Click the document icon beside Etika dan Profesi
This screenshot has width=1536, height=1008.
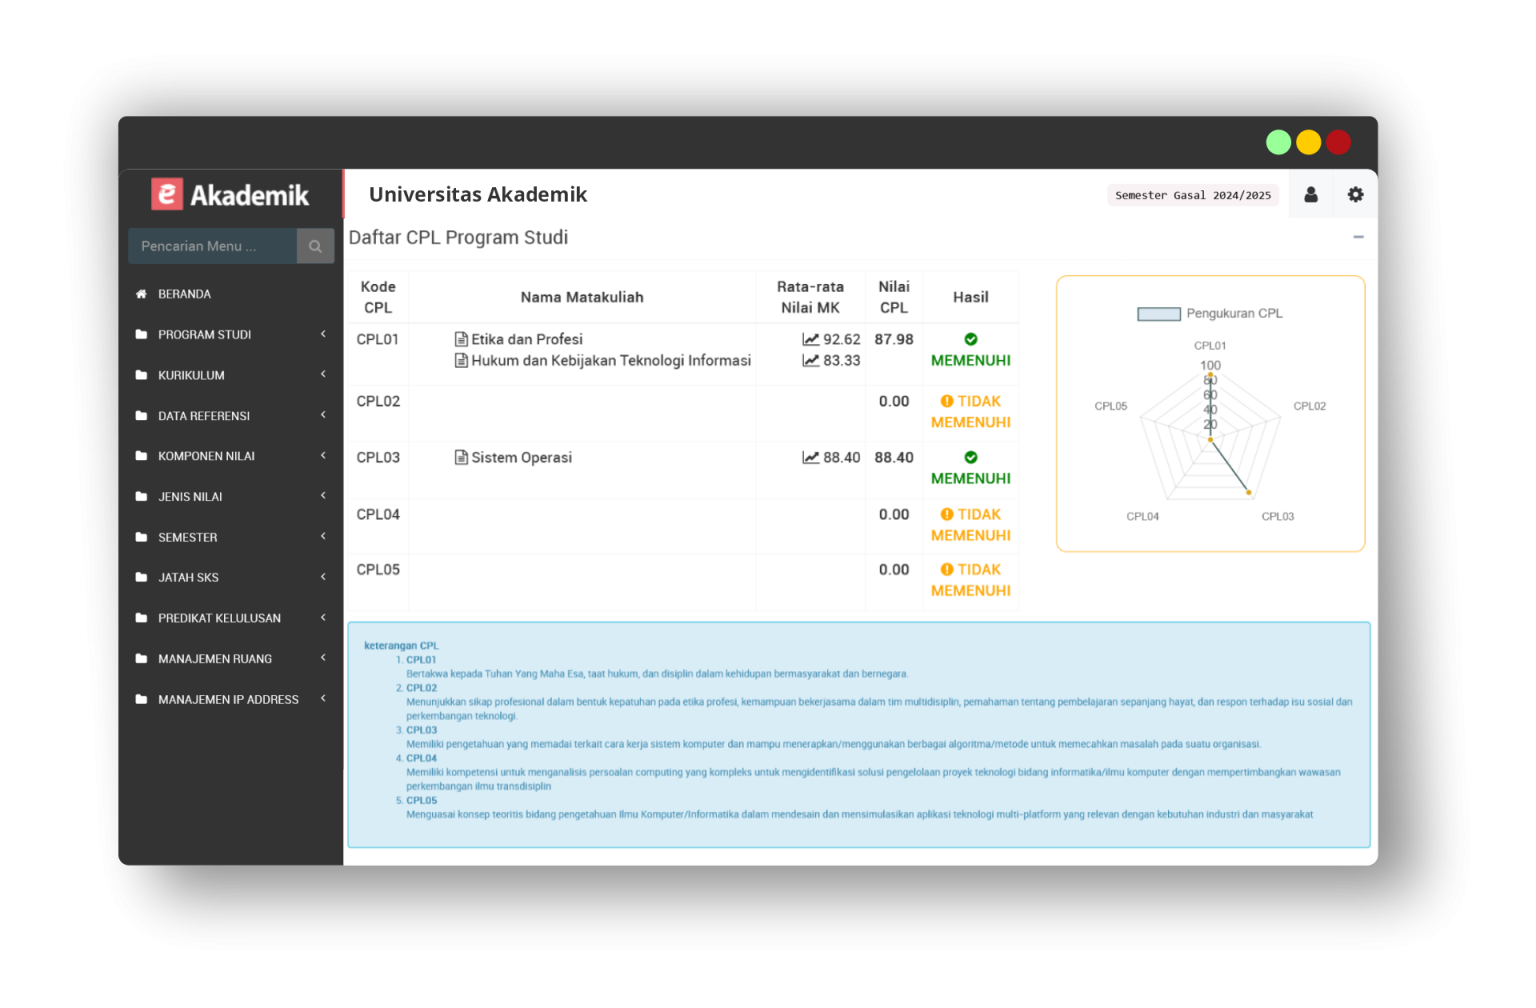[461, 339]
